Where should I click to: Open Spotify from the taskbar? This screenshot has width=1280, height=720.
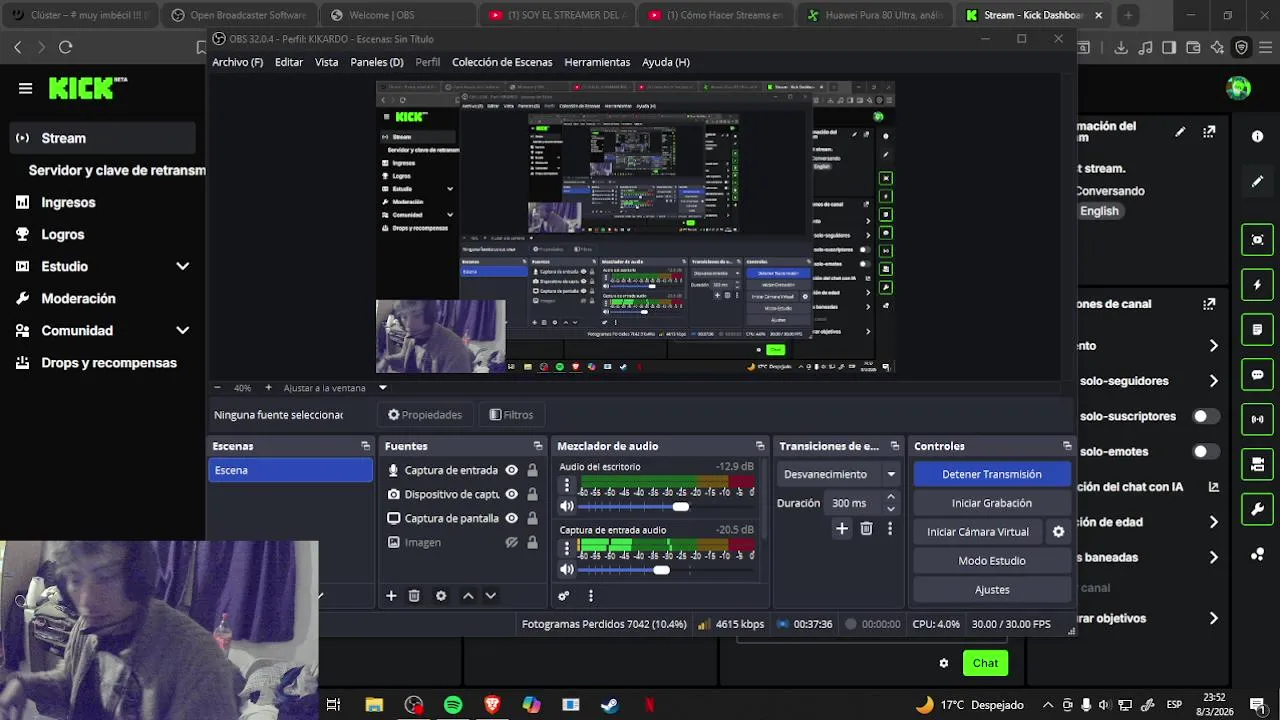[x=453, y=705]
